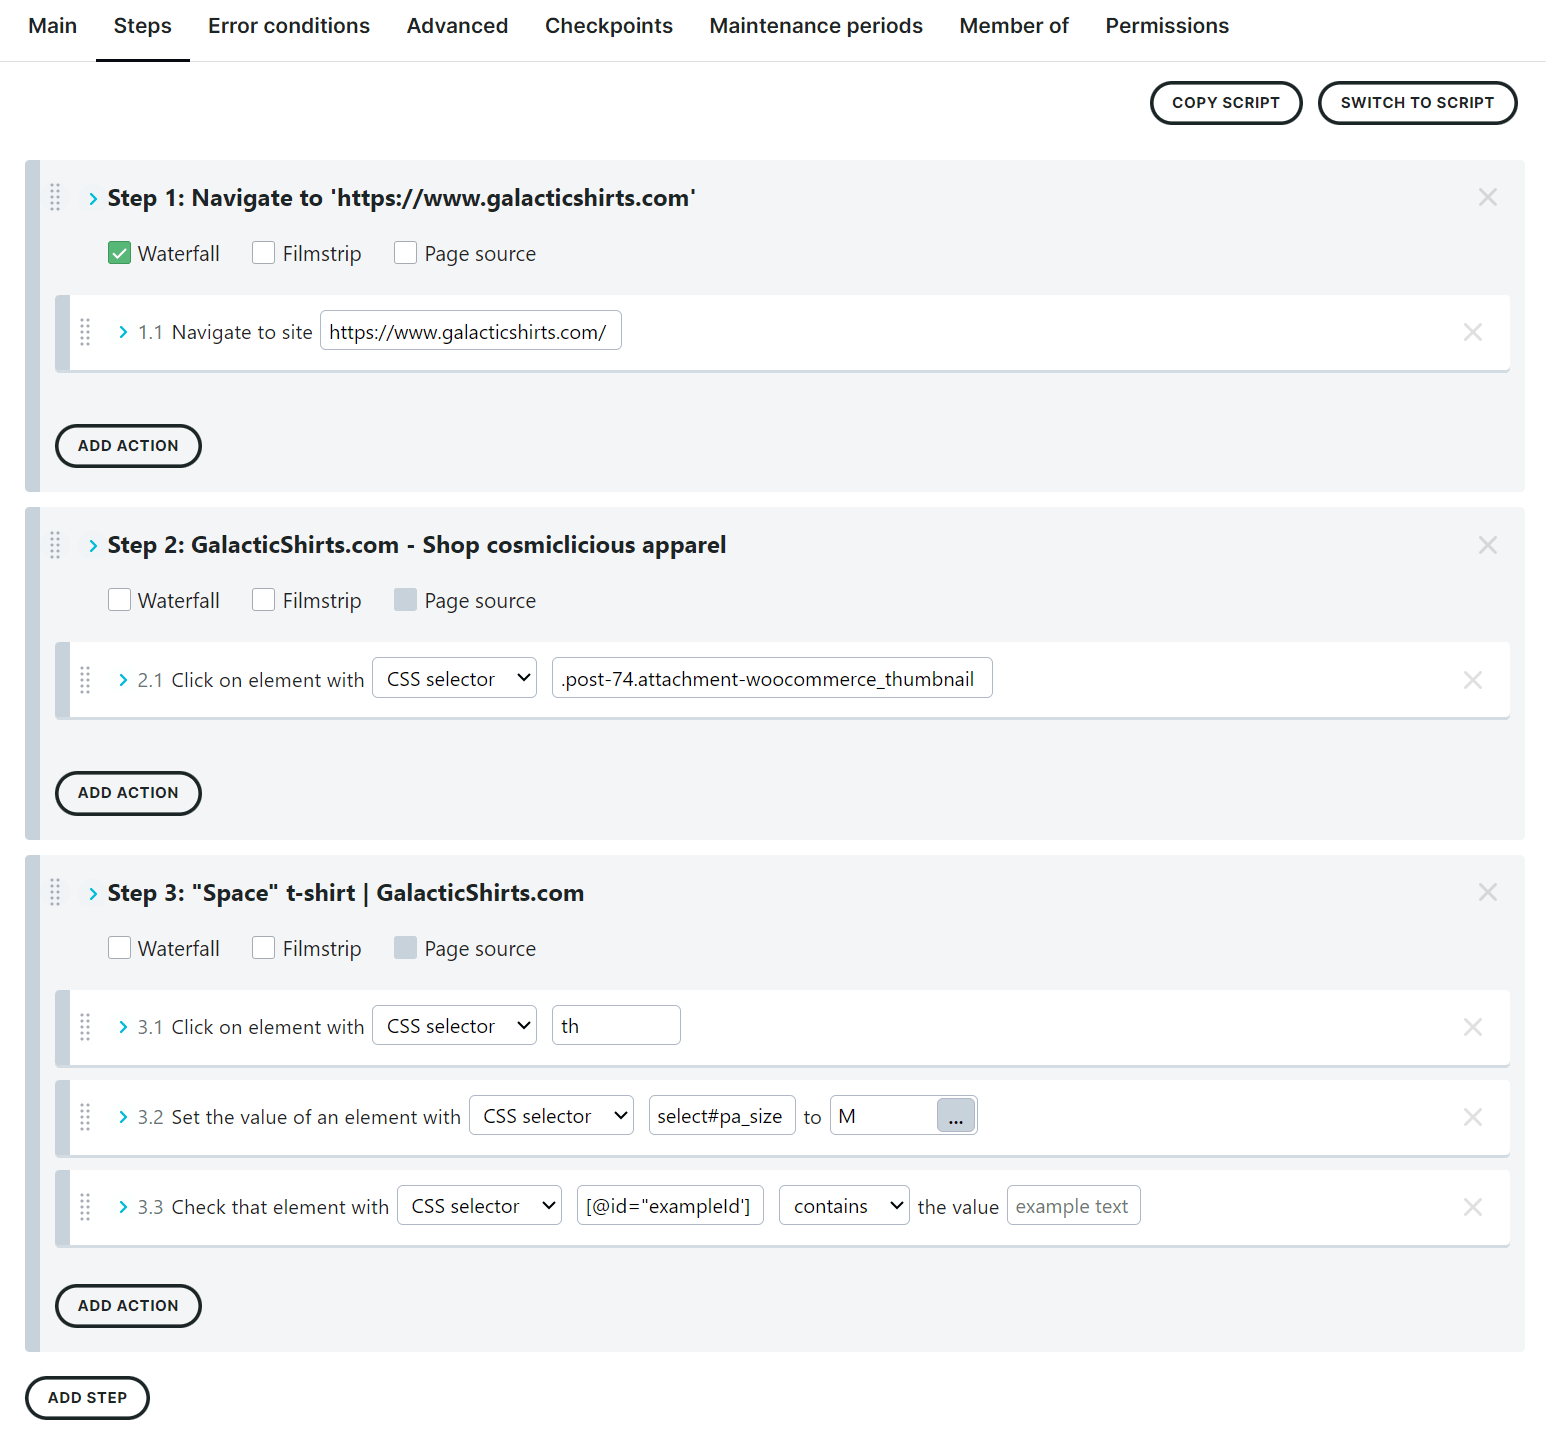This screenshot has width=1546, height=1446.
Task: Open CSS selector dropdown in action 2.1
Action: (x=454, y=678)
